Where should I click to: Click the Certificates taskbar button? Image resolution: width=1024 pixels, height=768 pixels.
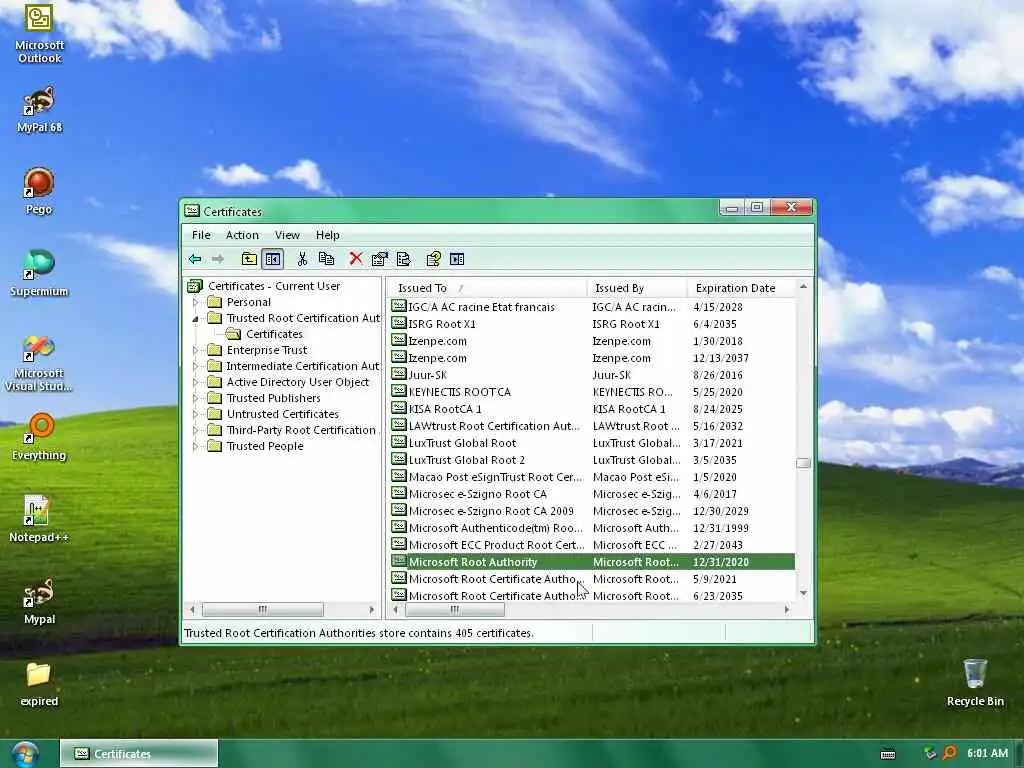coord(139,754)
